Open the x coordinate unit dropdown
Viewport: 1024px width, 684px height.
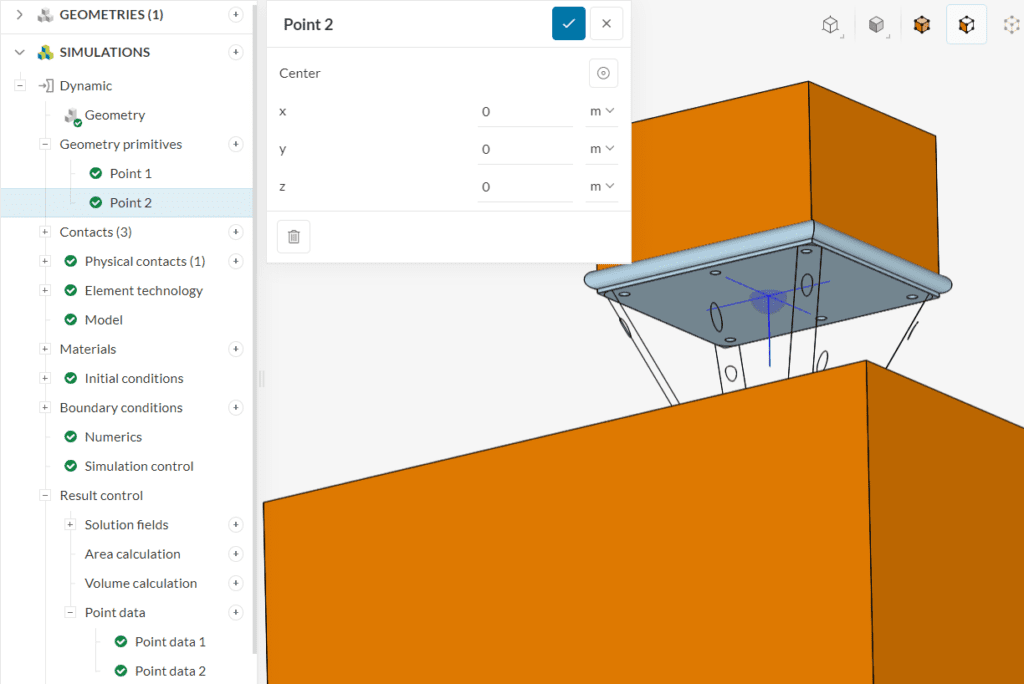point(601,111)
